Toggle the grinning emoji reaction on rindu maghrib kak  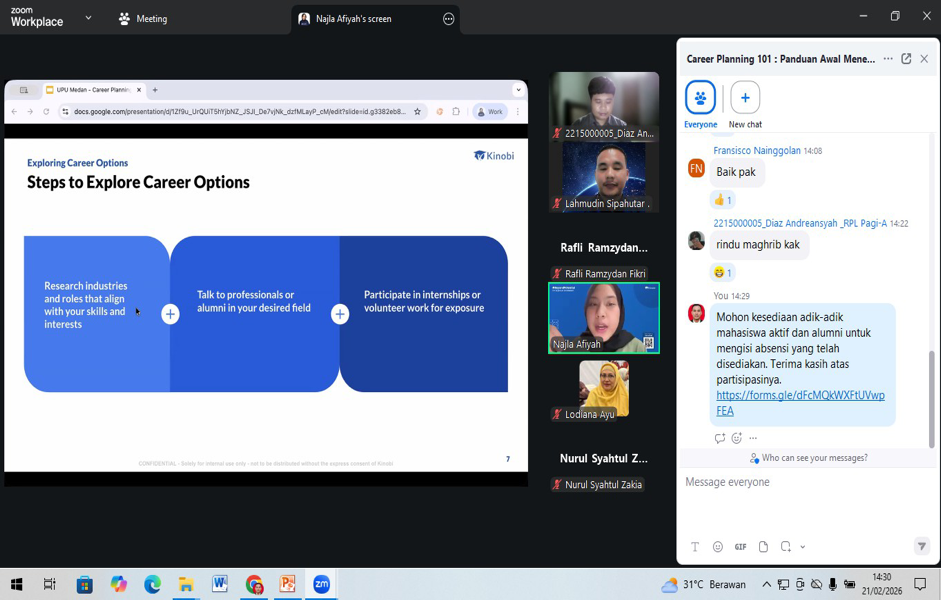coord(723,273)
